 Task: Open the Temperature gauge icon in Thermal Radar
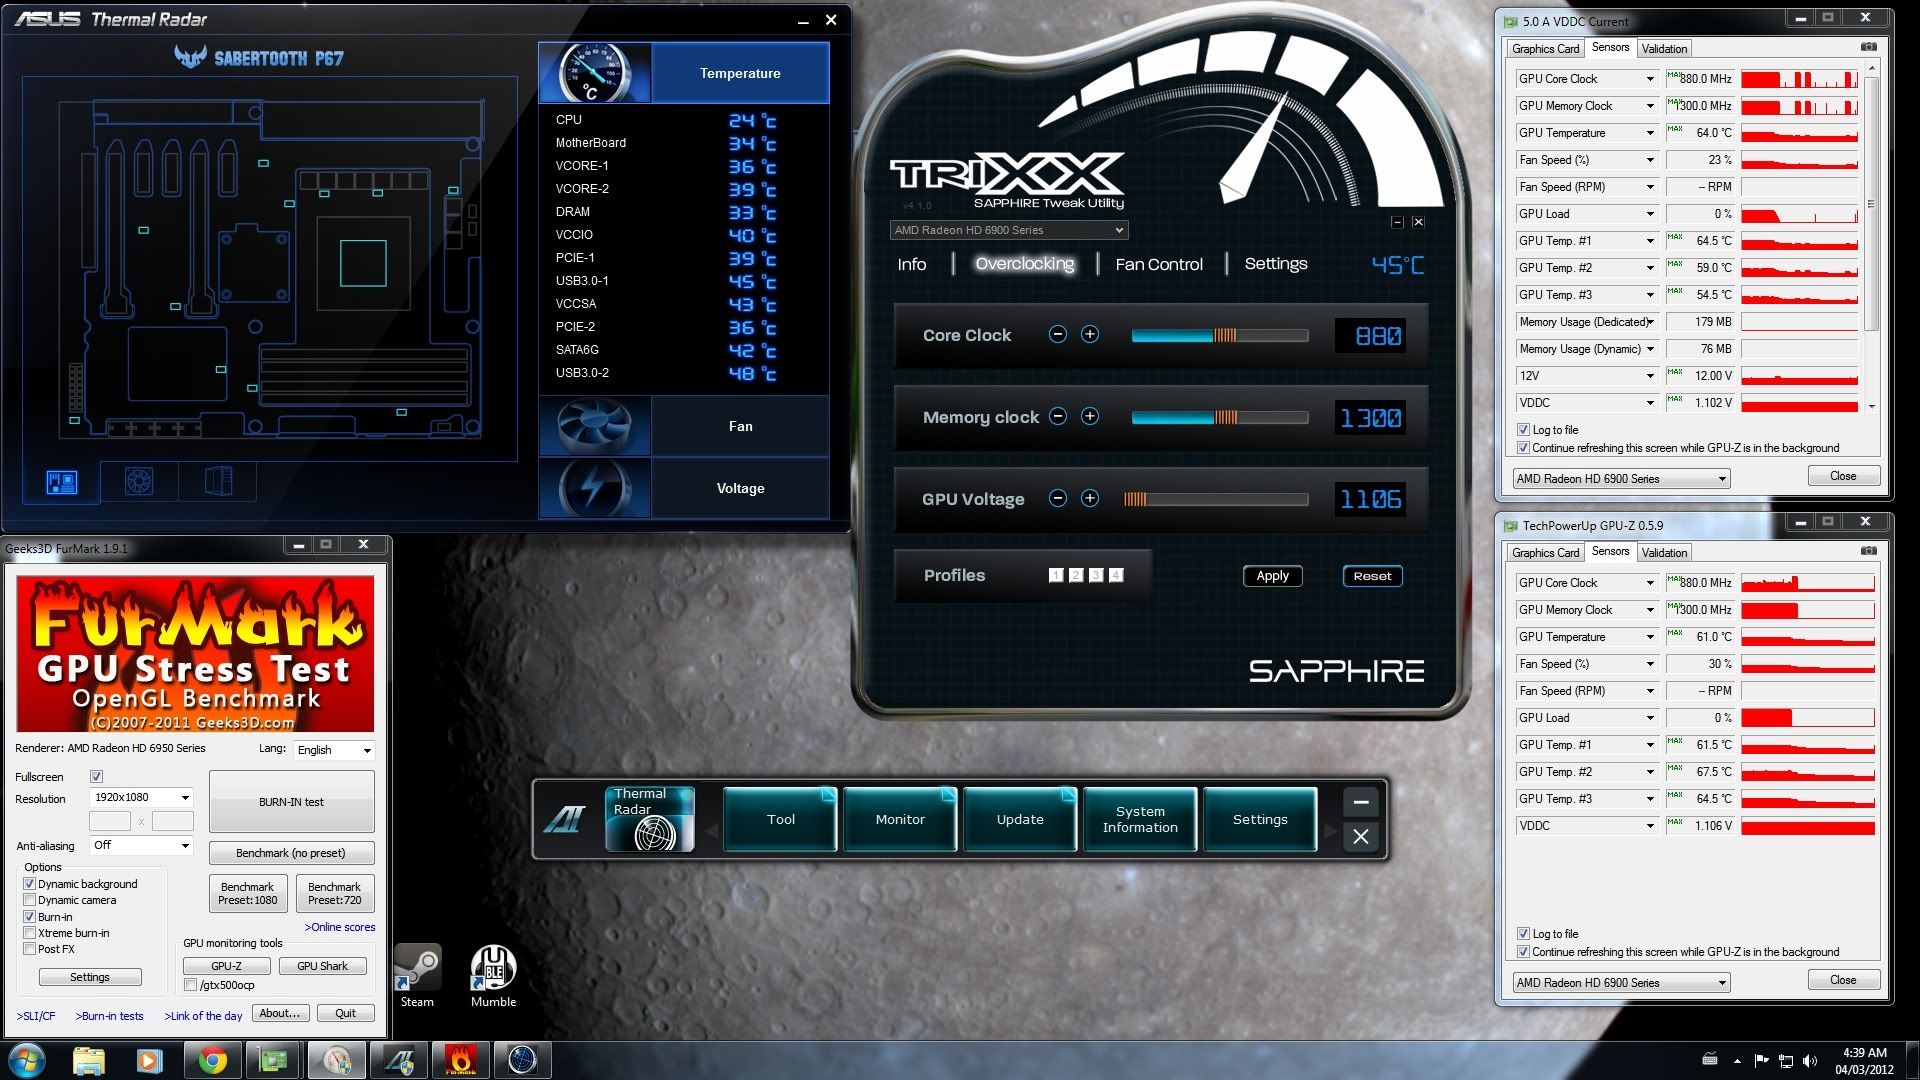595,73
